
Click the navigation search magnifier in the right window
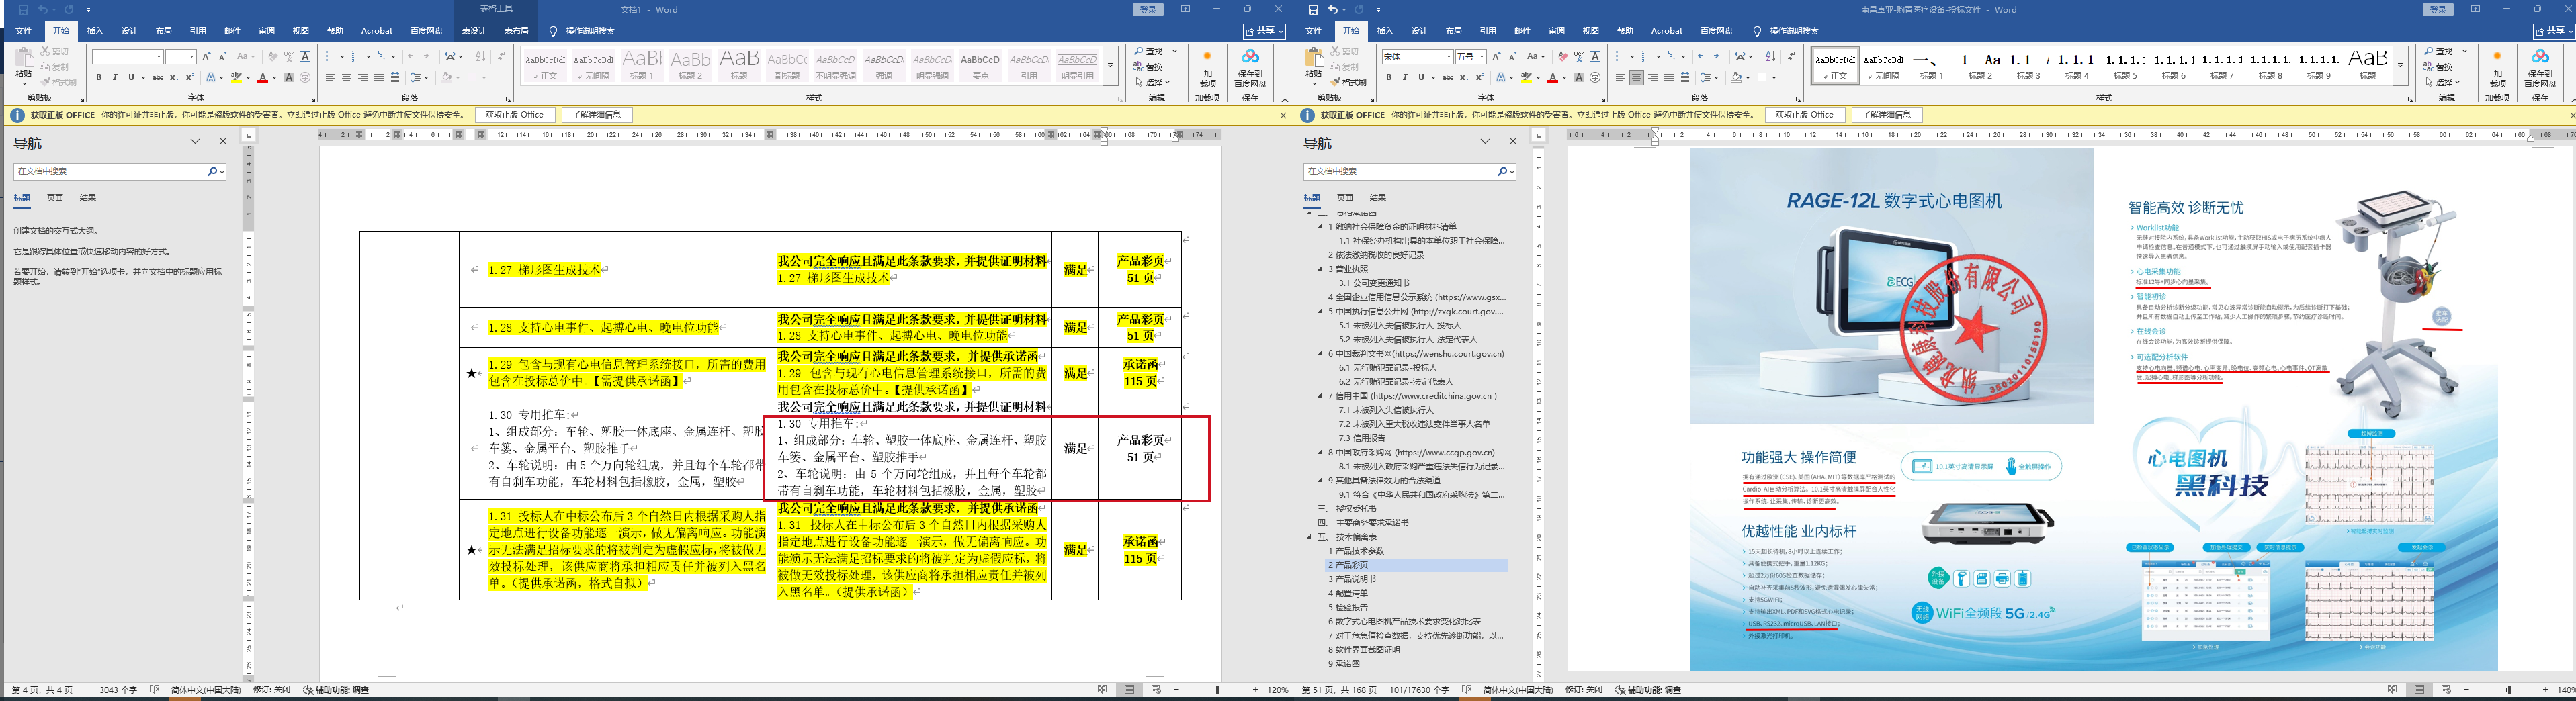click(x=1502, y=172)
